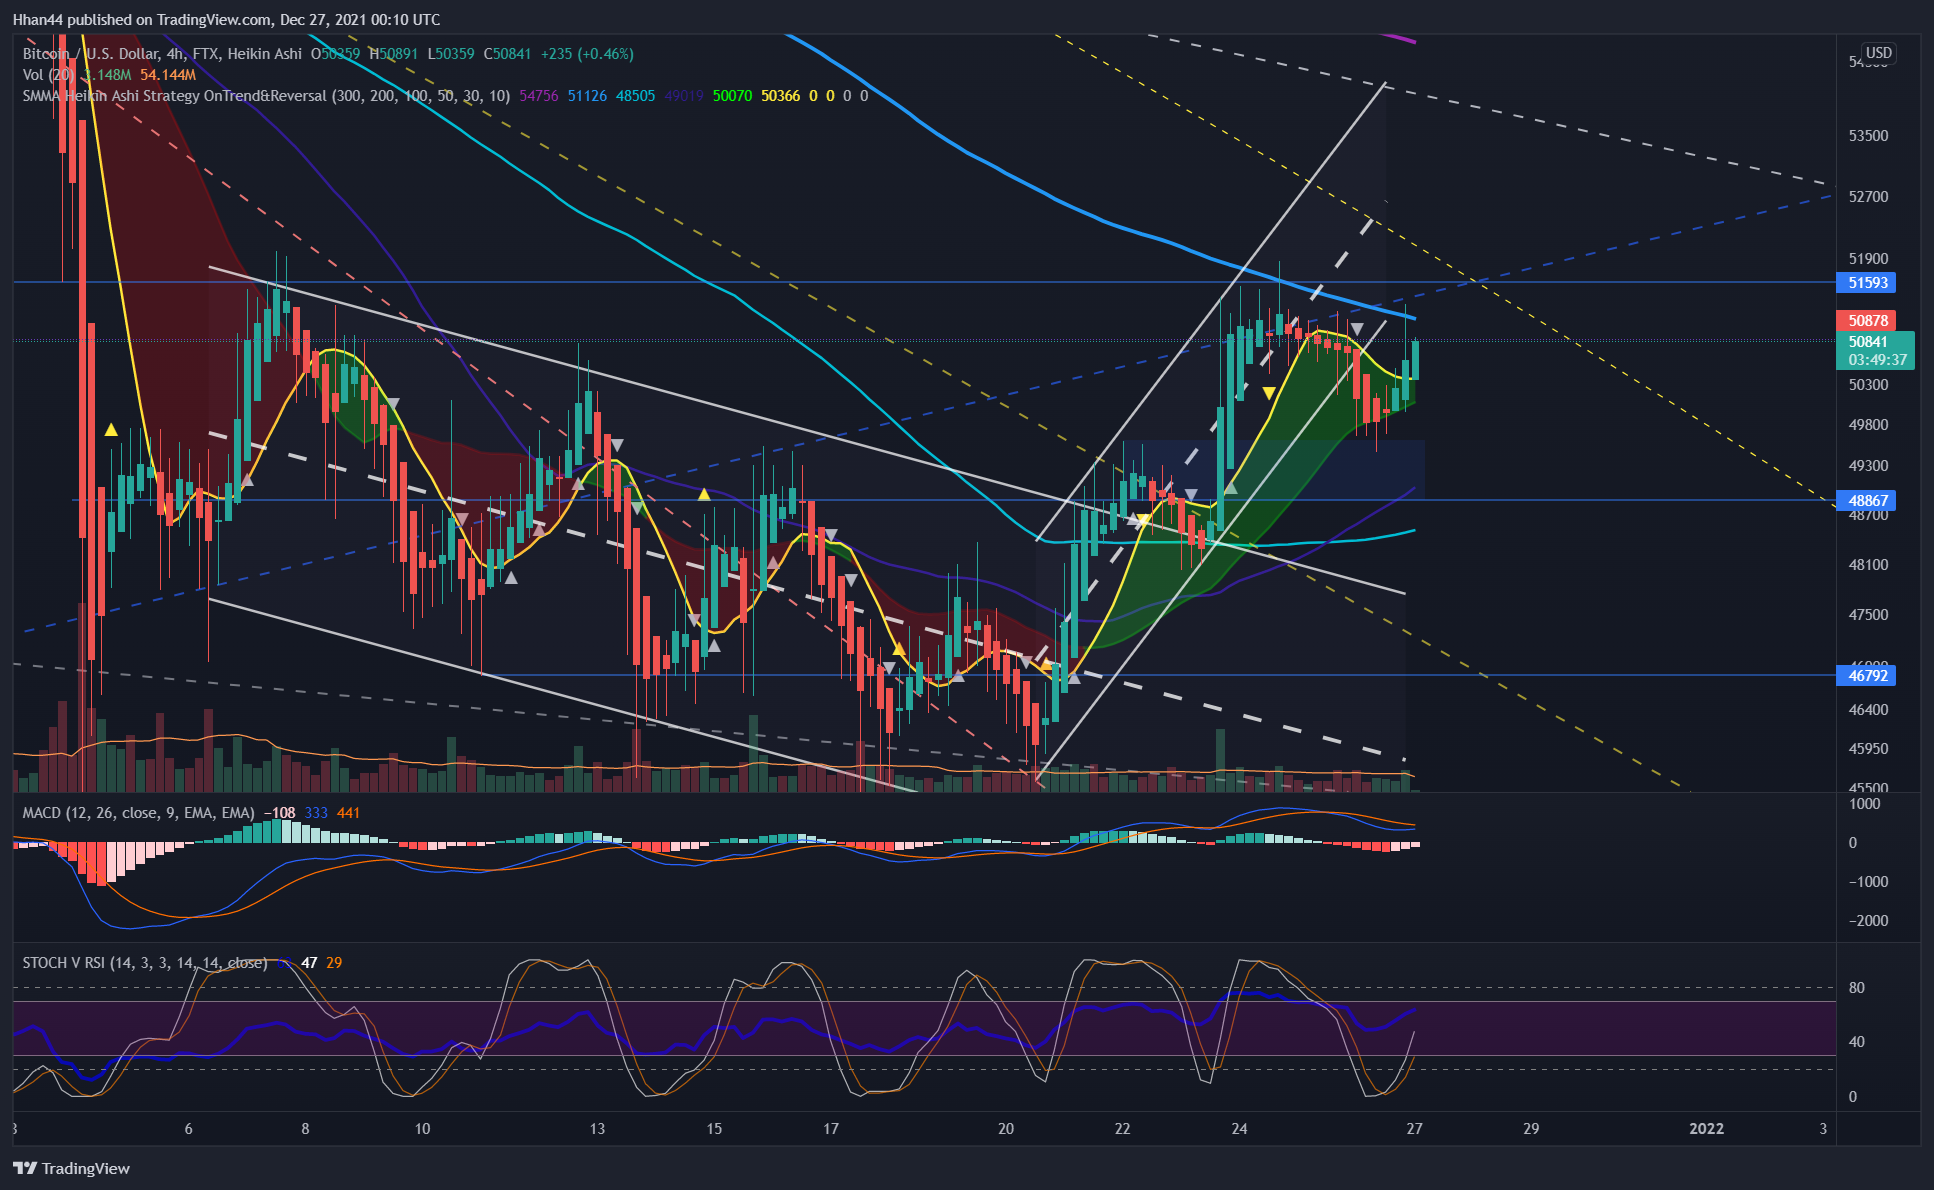Image resolution: width=1934 pixels, height=1190 pixels.
Task: Click the purple 54756 SMMA value
Action: tap(539, 96)
